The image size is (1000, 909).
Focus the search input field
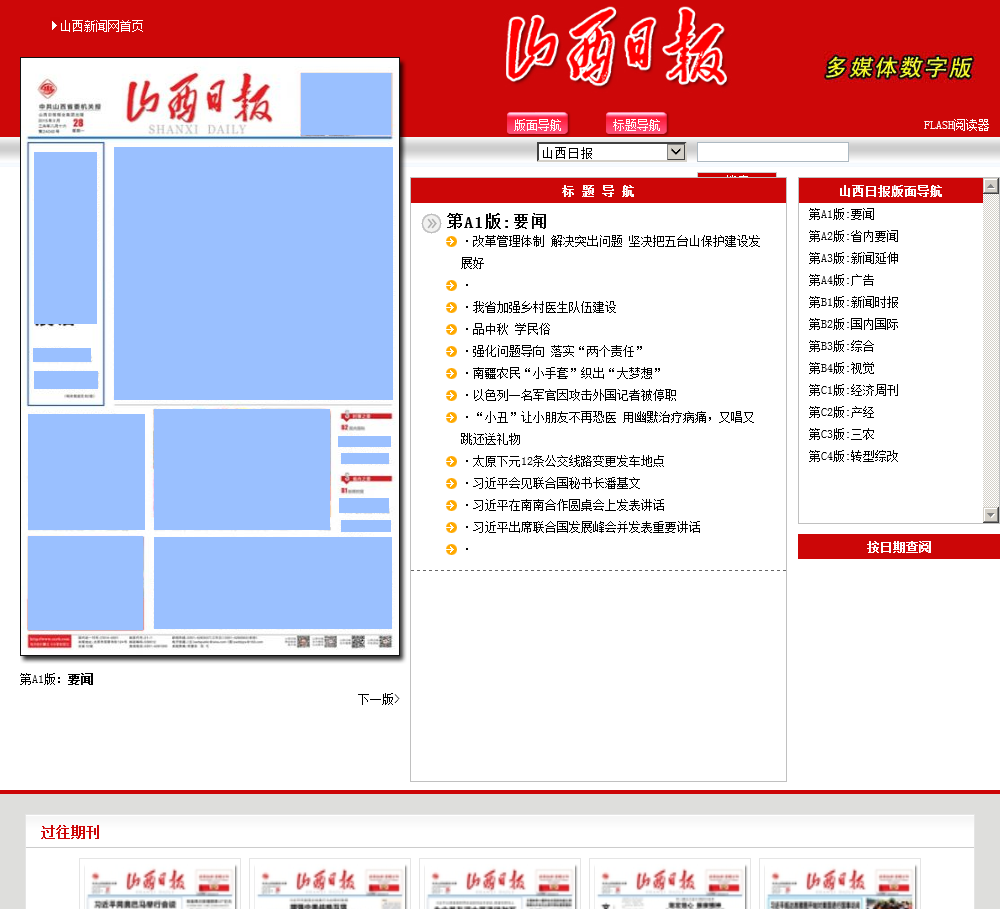pos(772,152)
